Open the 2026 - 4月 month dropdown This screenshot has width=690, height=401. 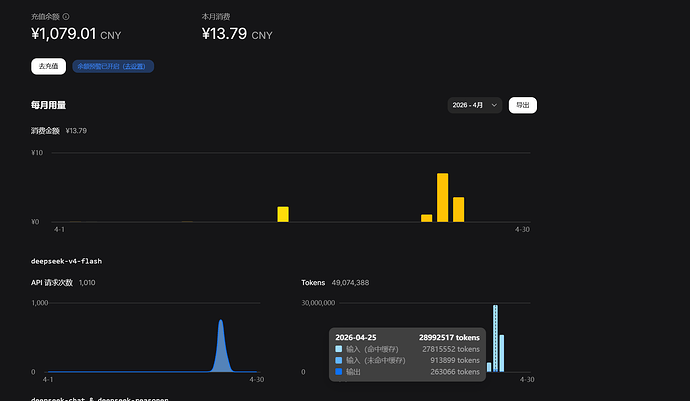point(475,105)
